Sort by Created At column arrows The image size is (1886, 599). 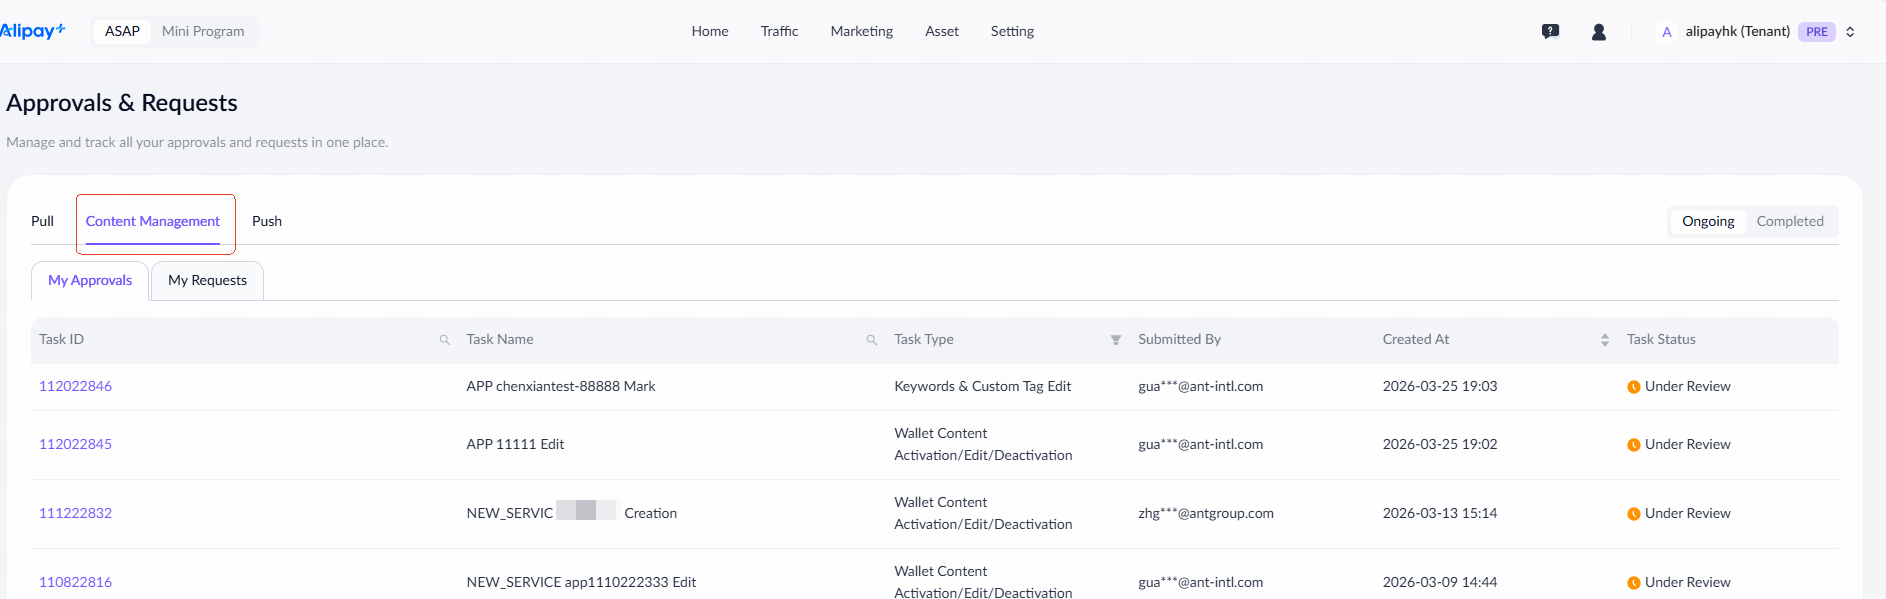pos(1604,340)
